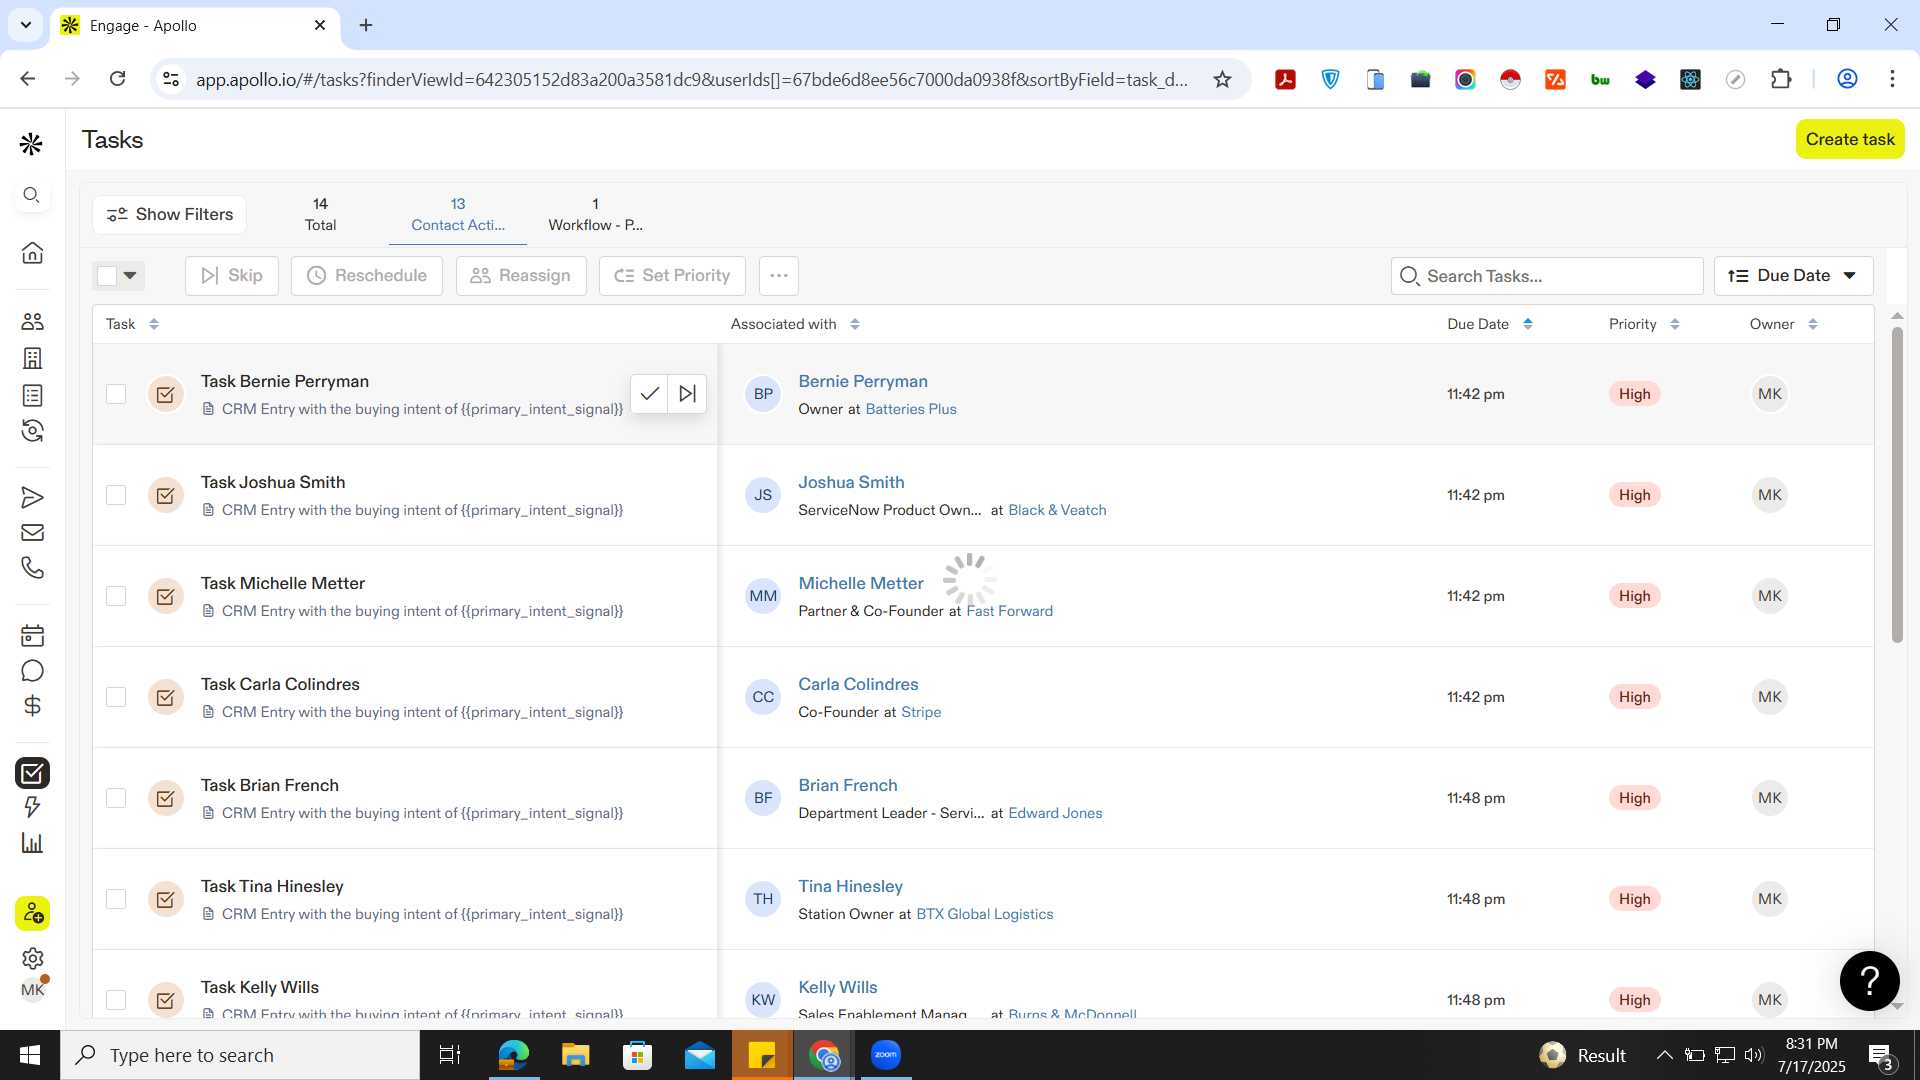Click the Search Tasks input field
The height and width of the screenshot is (1080, 1920).
pos(1547,276)
